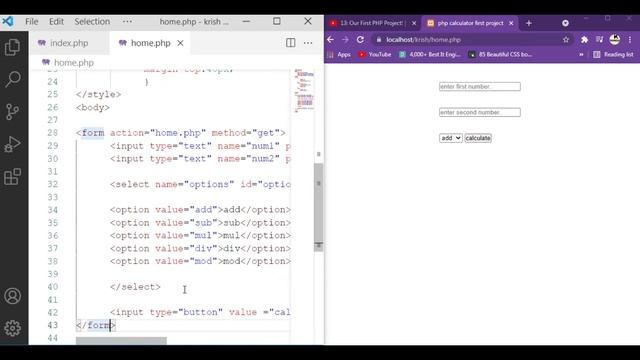Open the Chrome three-dot menu
This screenshot has width=640, height=360.
click(630, 40)
